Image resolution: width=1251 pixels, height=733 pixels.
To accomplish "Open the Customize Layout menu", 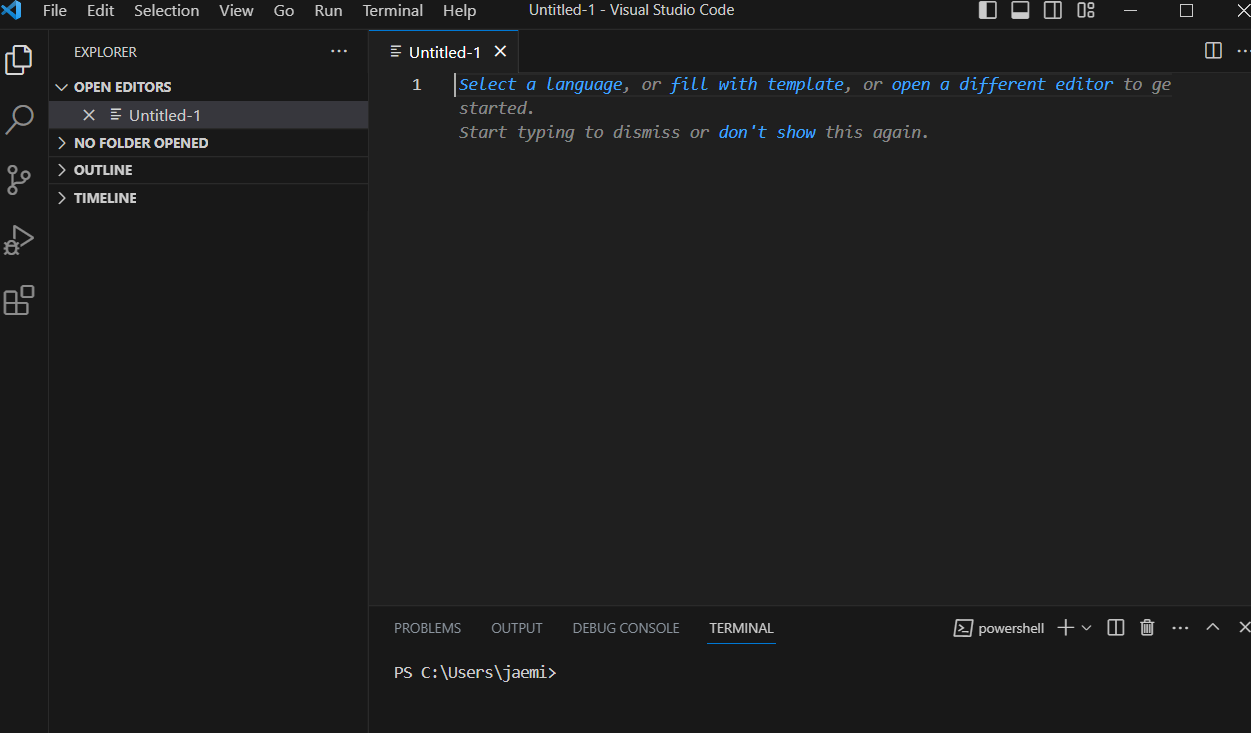I will [1086, 11].
